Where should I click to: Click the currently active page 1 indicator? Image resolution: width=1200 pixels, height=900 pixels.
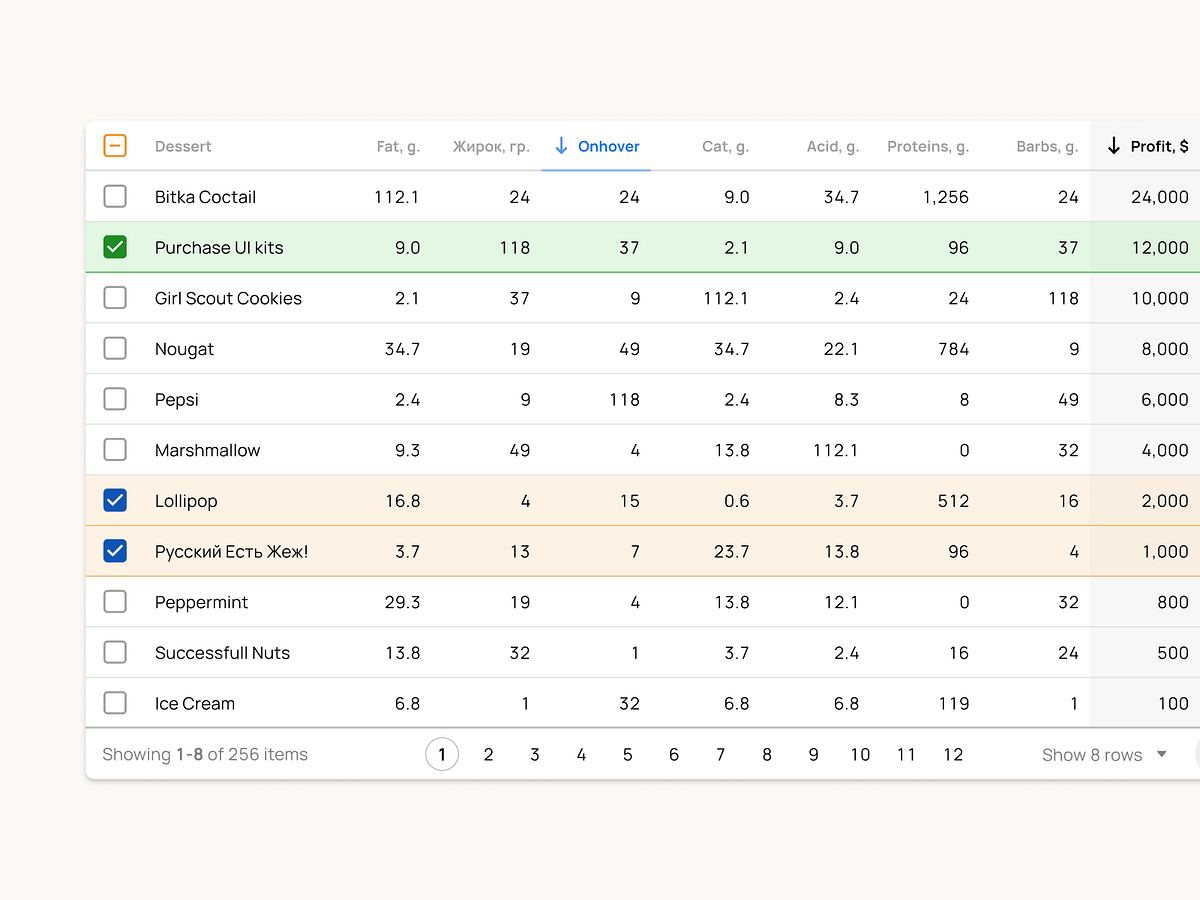442,755
